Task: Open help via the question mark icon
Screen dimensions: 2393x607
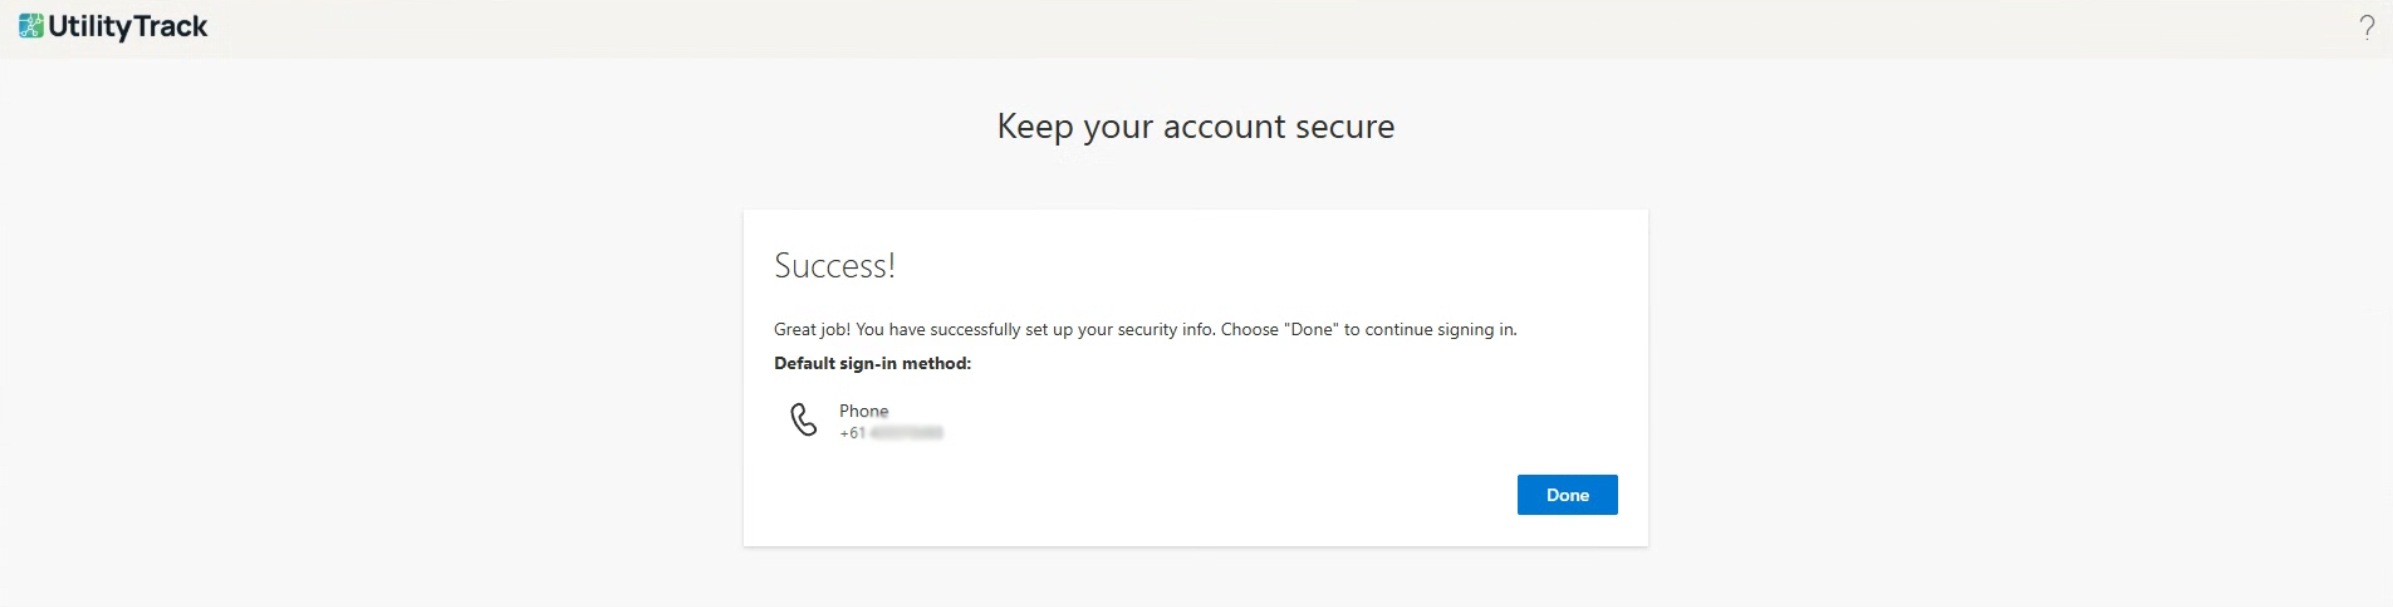Action: (2366, 27)
